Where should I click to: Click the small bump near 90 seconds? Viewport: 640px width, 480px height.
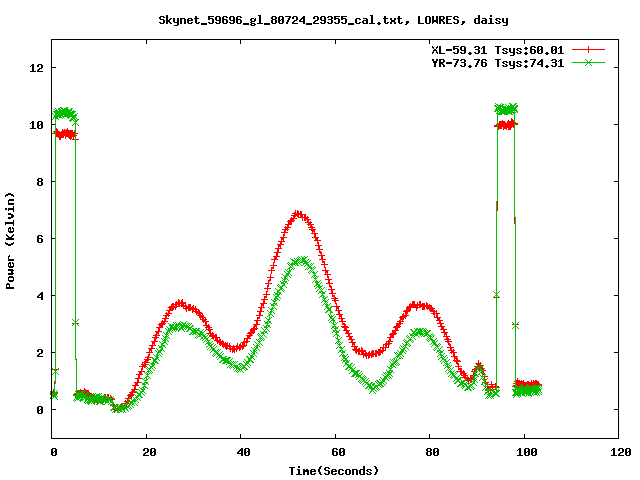[x=478, y=367]
